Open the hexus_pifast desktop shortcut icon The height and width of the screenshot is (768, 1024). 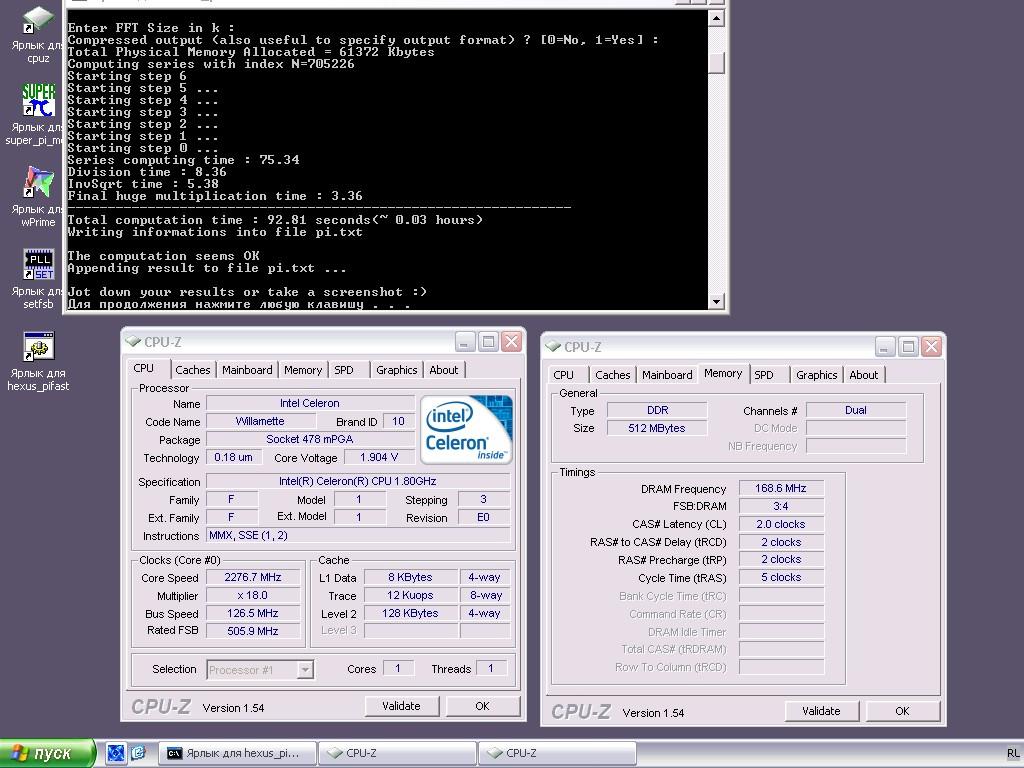(x=38, y=346)
